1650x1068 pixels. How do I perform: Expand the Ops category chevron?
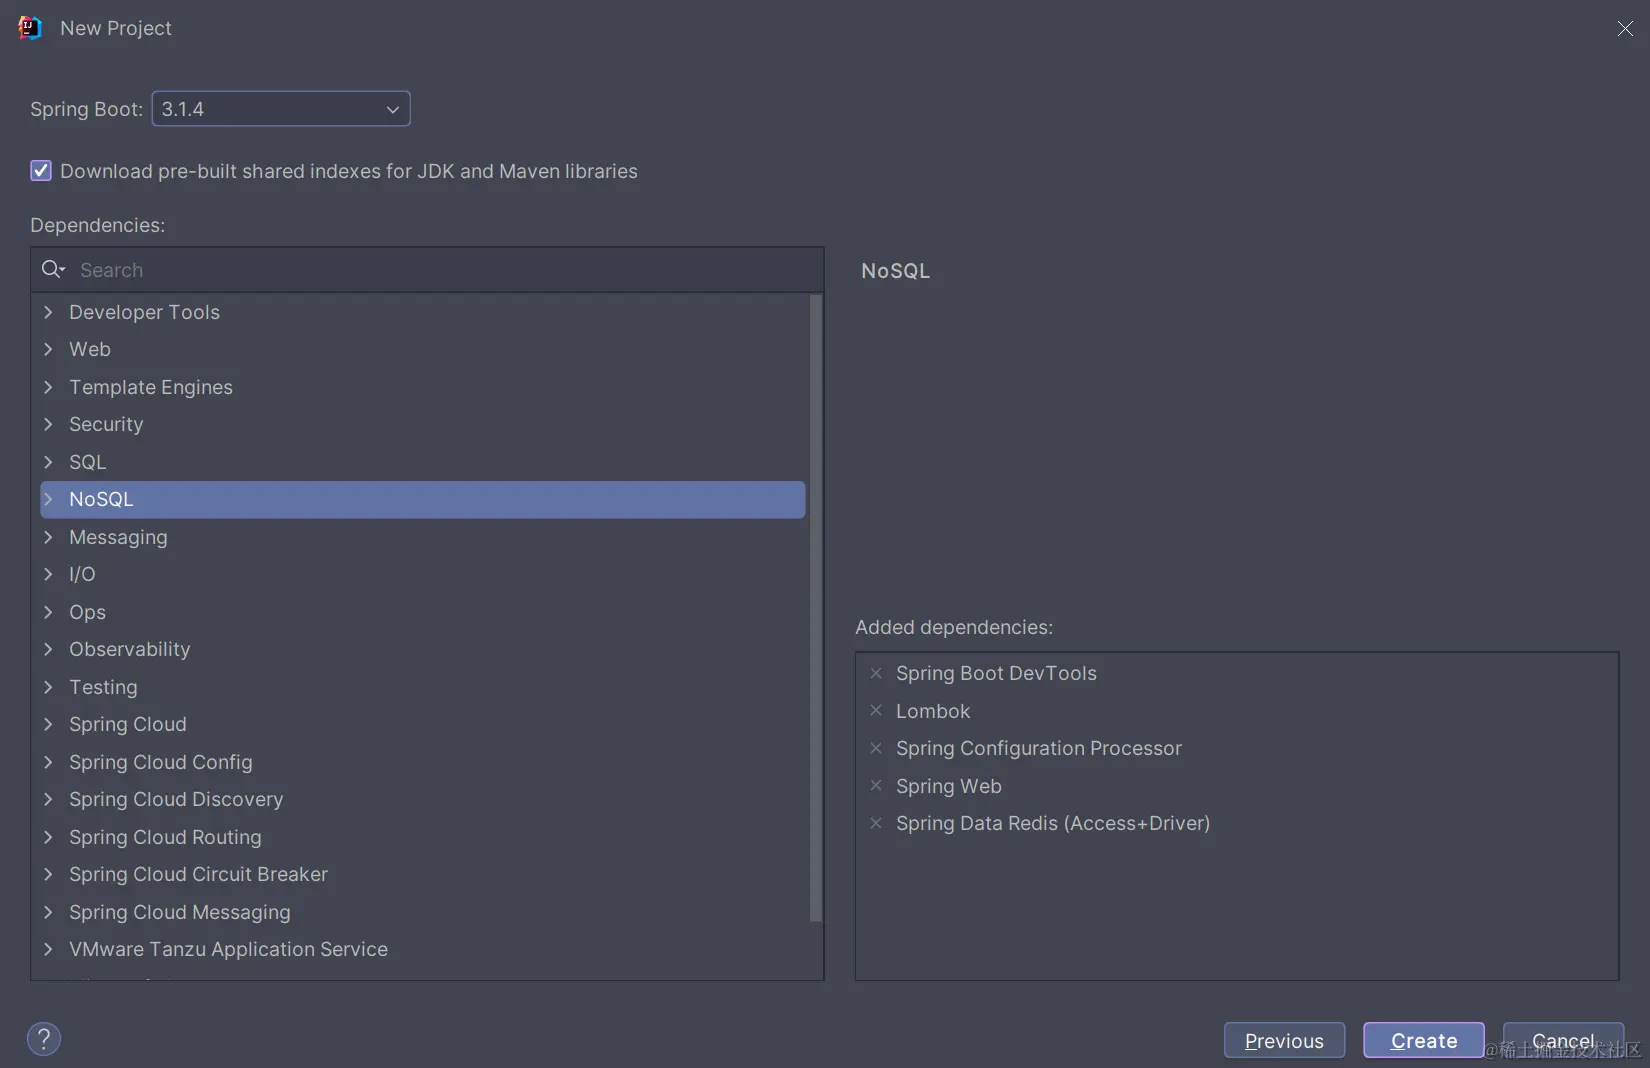tap(48, 612)
